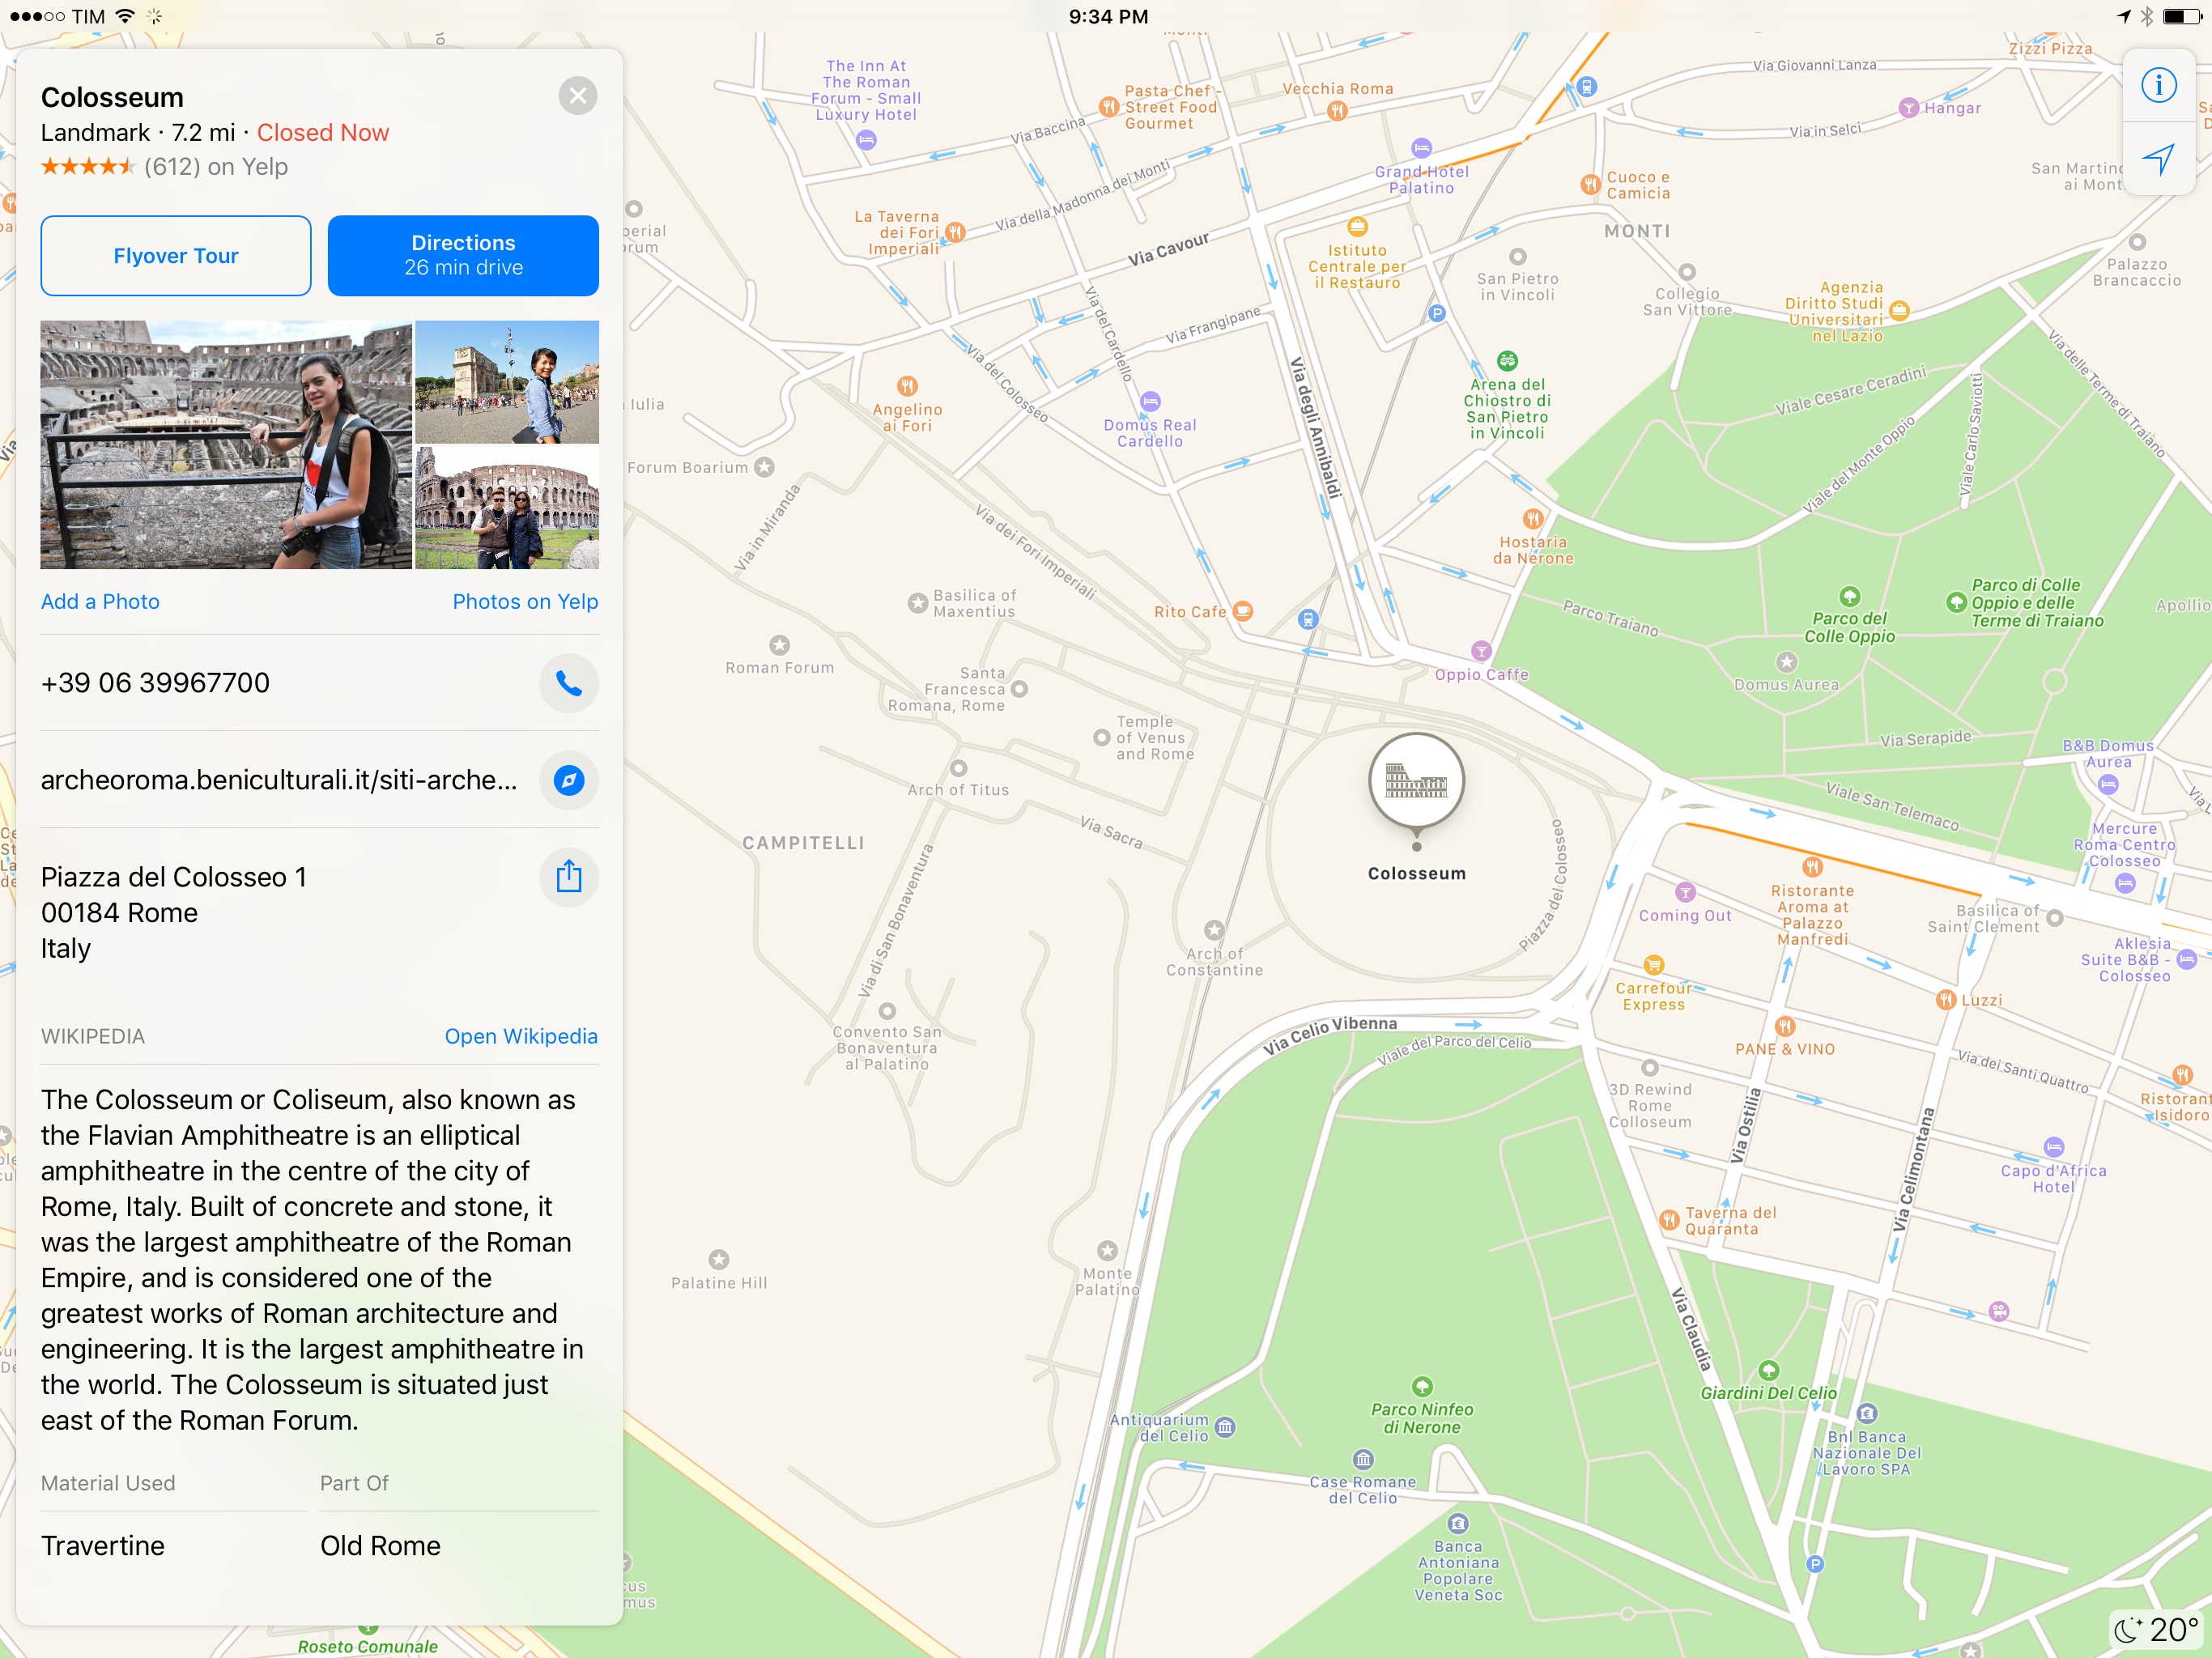
Task: Tap the Add a Photo link
Action: click(x=100, y=601)
